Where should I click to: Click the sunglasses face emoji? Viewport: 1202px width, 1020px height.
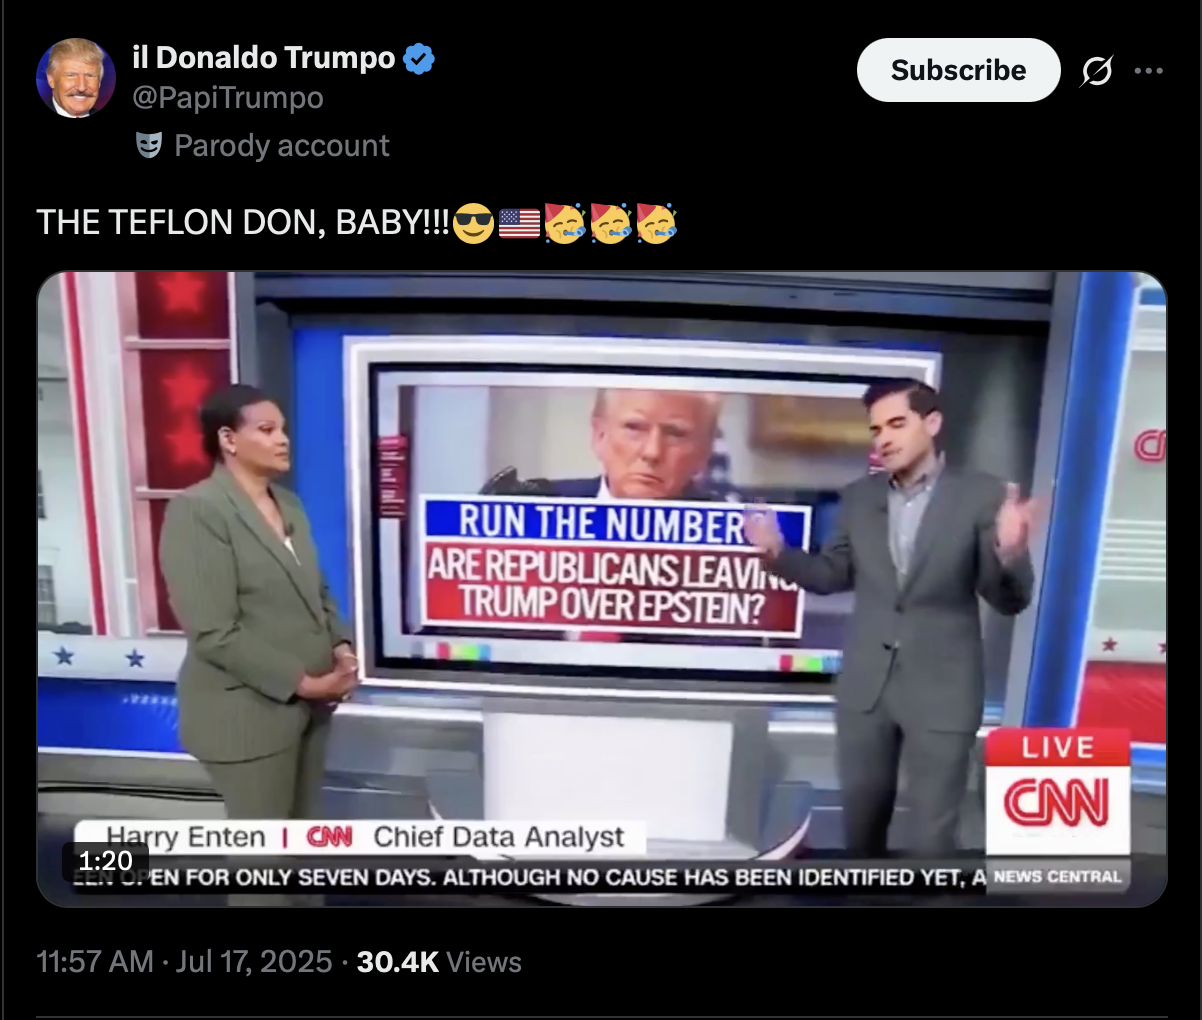pyautogui.click(x=473, y=222)
